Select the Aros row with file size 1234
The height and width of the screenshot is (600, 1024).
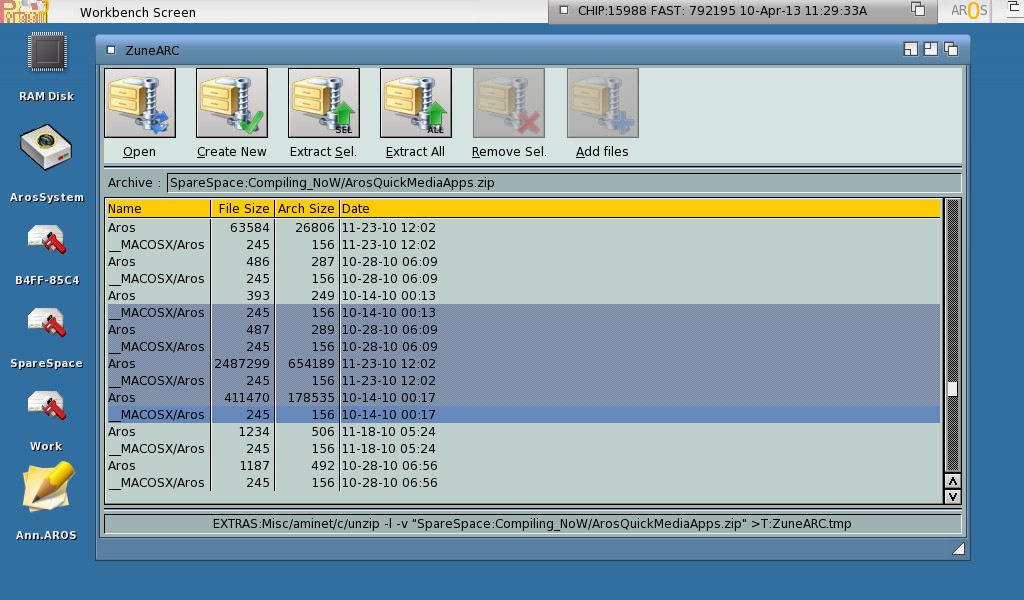[523, 432]
